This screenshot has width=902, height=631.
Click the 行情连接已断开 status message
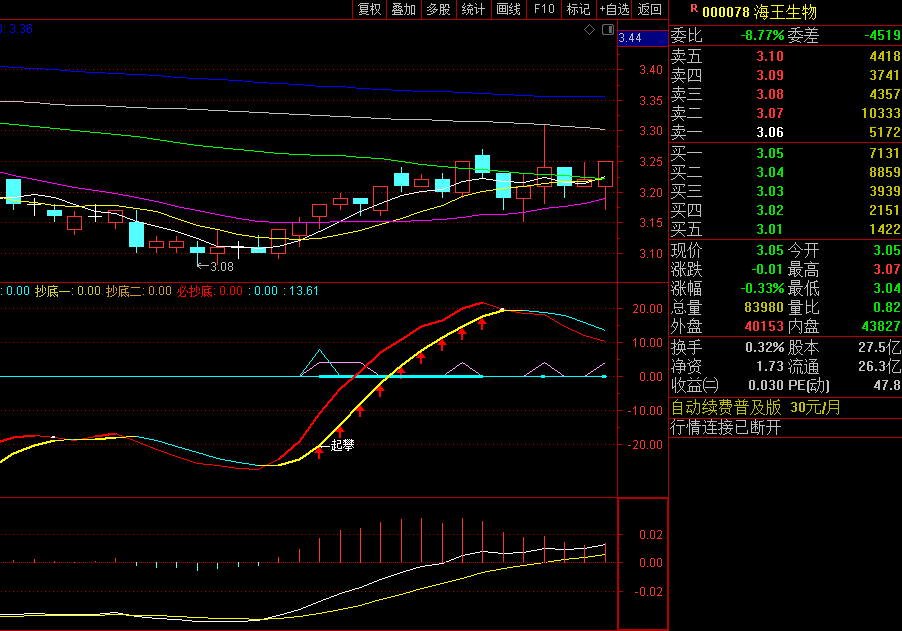tap(726, 427)
